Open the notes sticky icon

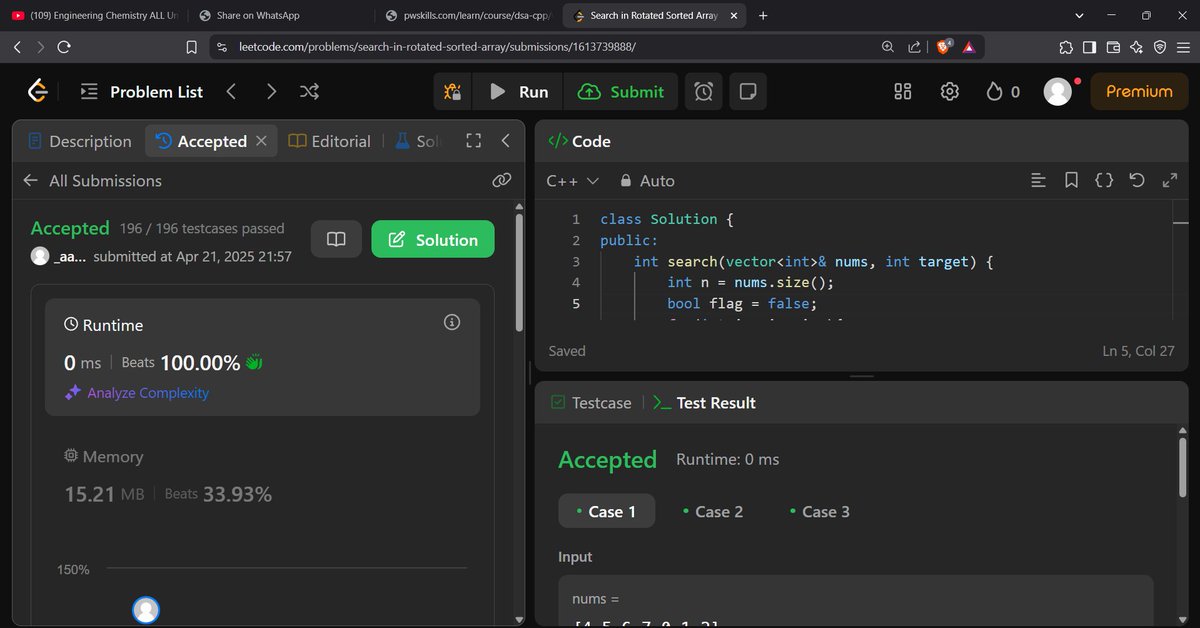[747, 92]
